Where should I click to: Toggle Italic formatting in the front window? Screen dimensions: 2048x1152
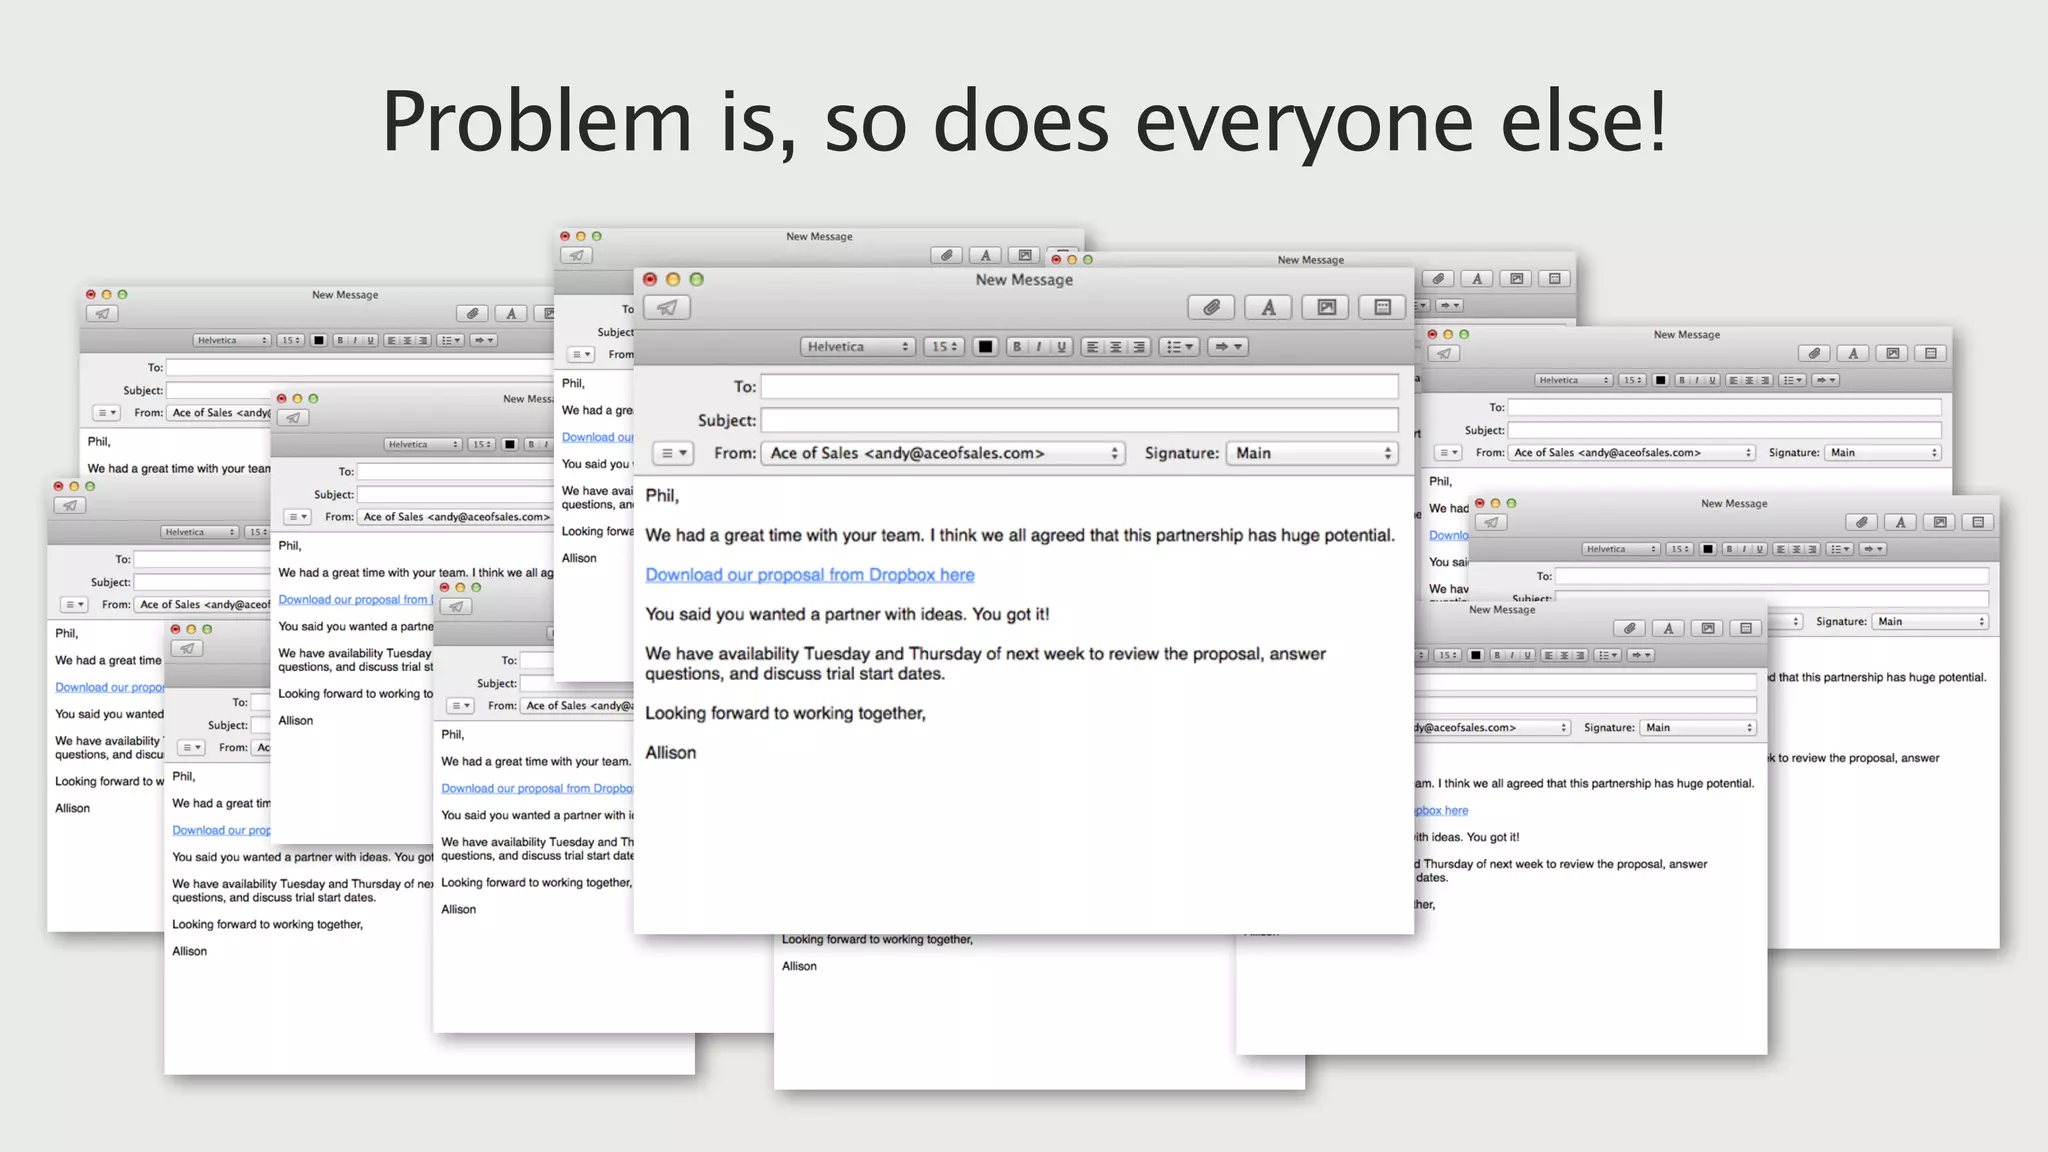click(1039, 347)
